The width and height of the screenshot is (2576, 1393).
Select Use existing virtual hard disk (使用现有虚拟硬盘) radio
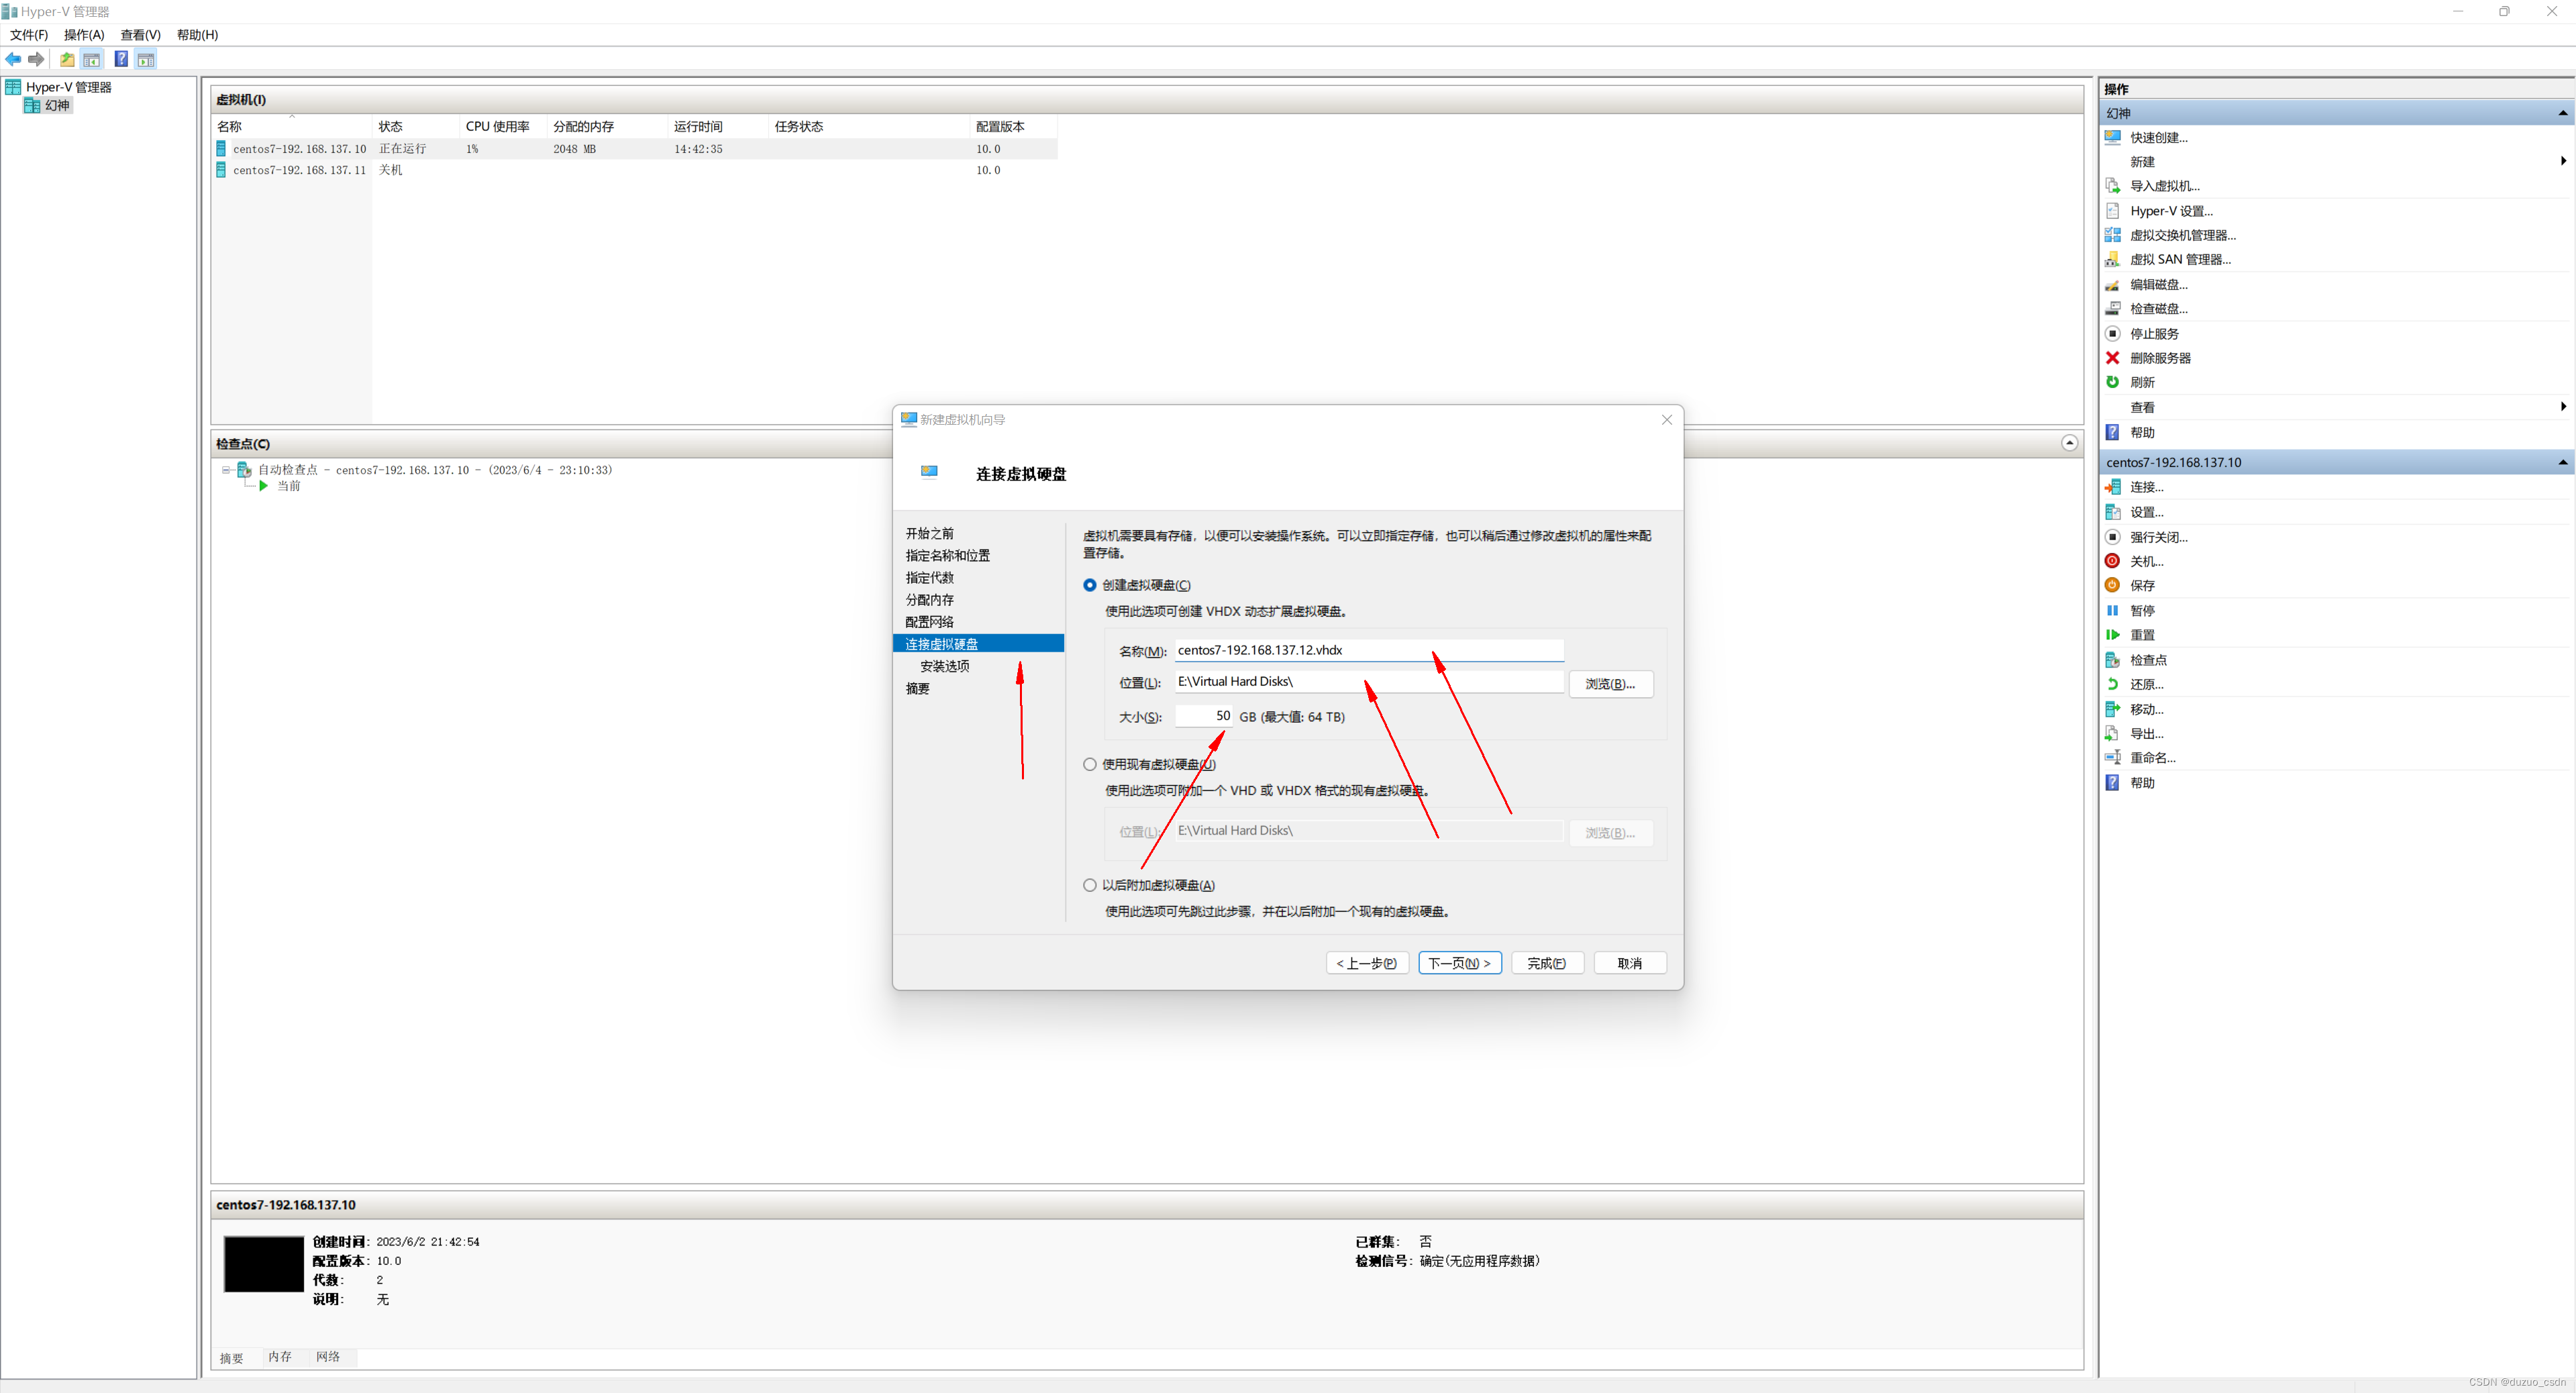coord(1090,764)
